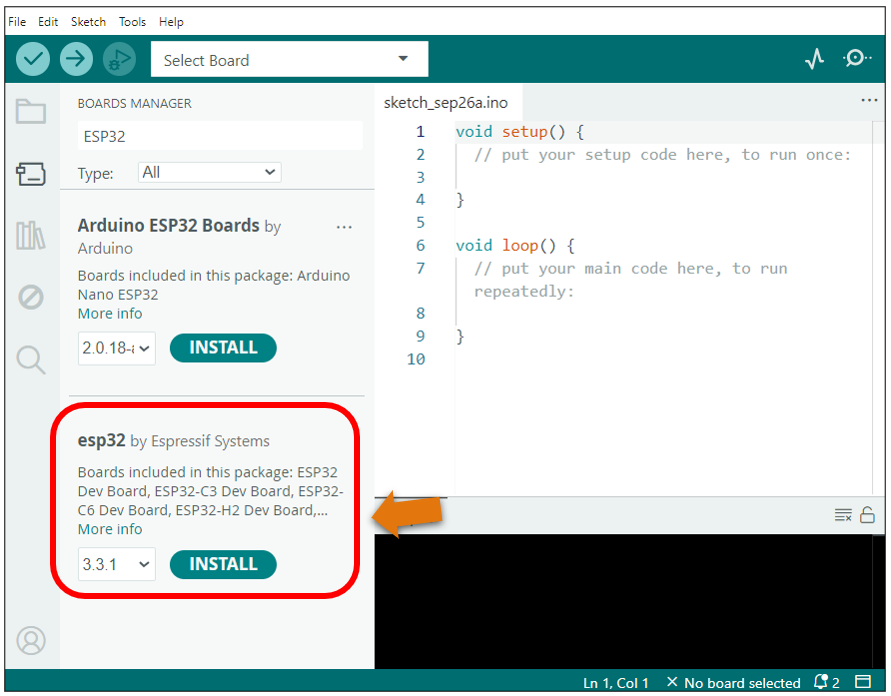Open the Sketch menu
Screen dimensions: 891x696
click(88, 22)
